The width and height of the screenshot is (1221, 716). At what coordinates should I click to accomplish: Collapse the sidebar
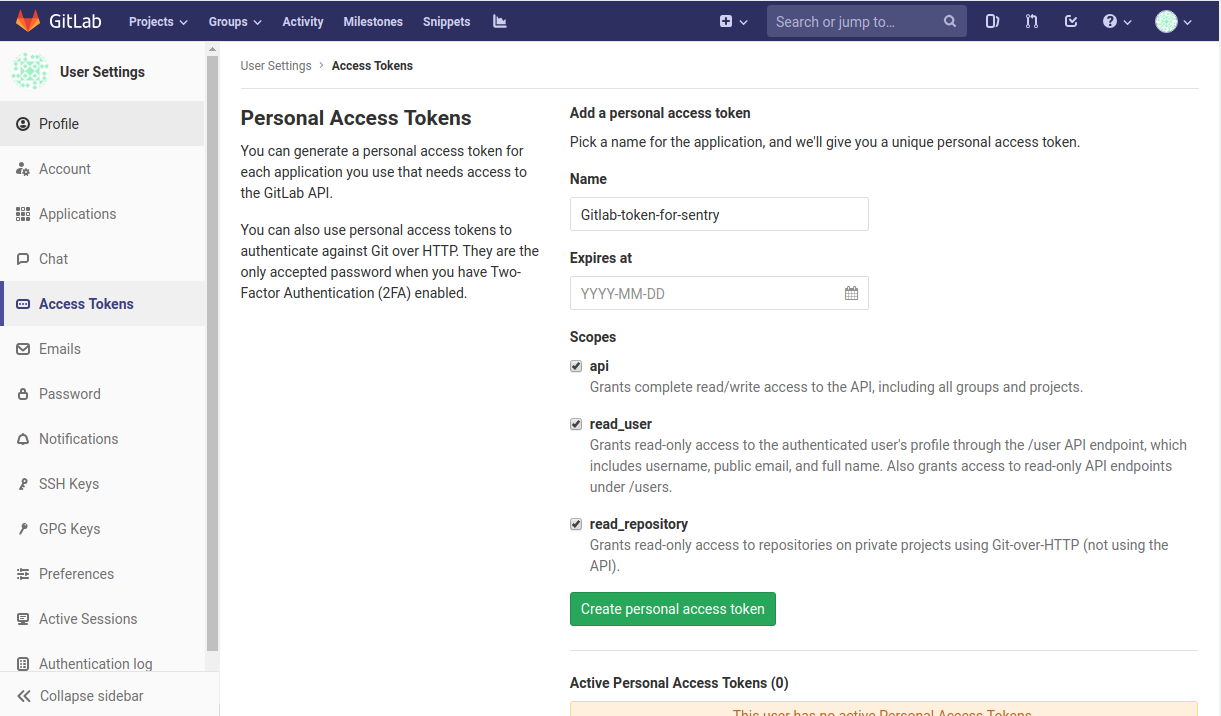(109, 696)
